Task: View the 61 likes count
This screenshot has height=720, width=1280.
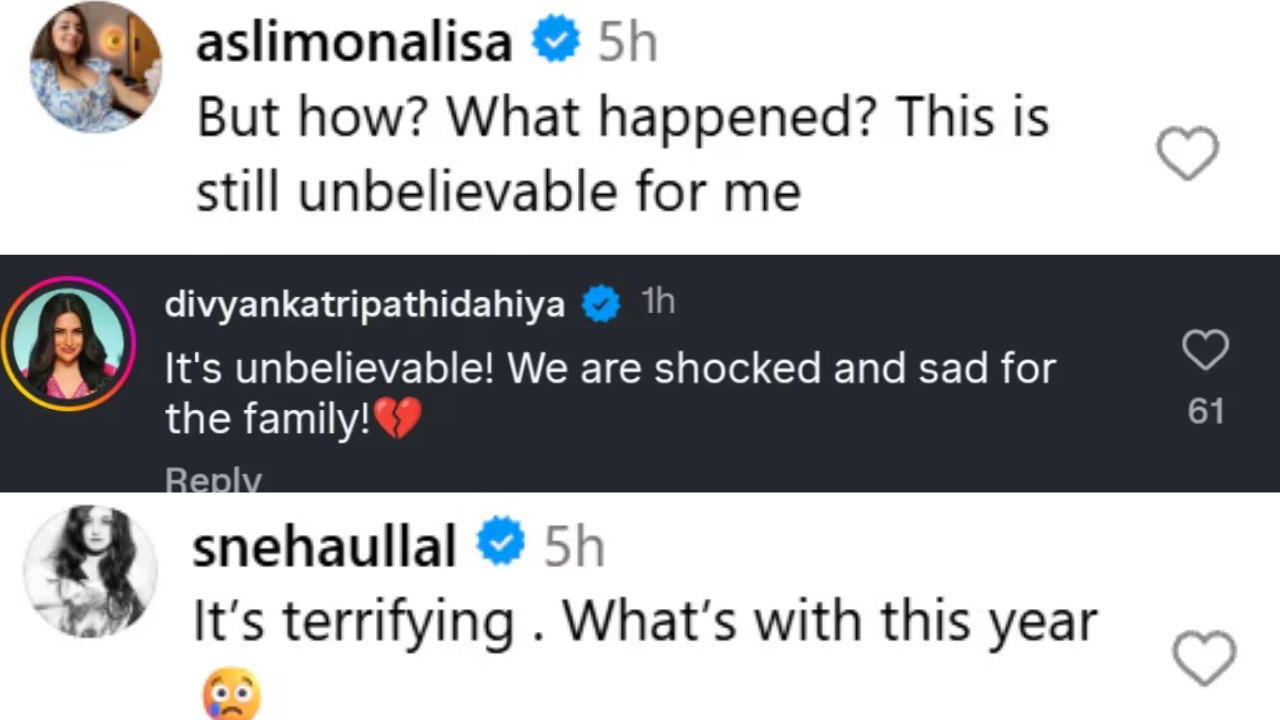Action: 1205,411
